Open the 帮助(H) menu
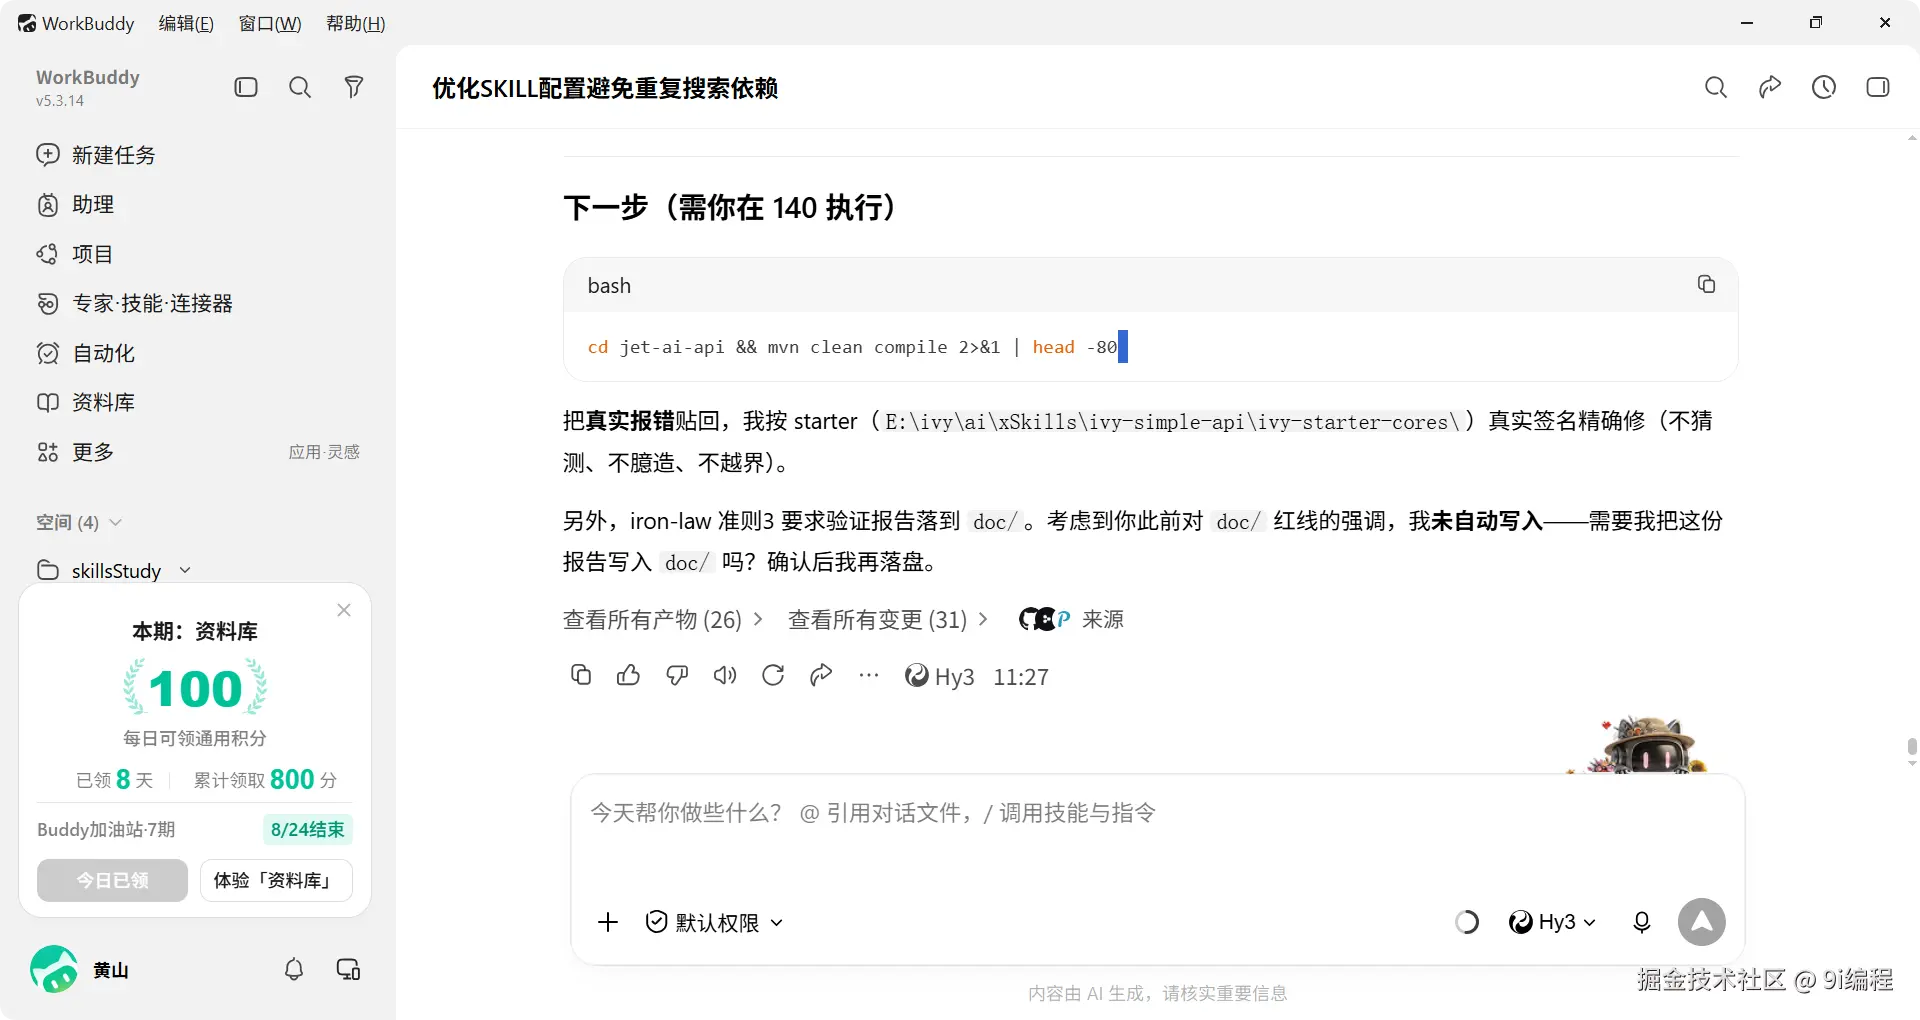1920x1020 pixels. [x=356, y=23]
